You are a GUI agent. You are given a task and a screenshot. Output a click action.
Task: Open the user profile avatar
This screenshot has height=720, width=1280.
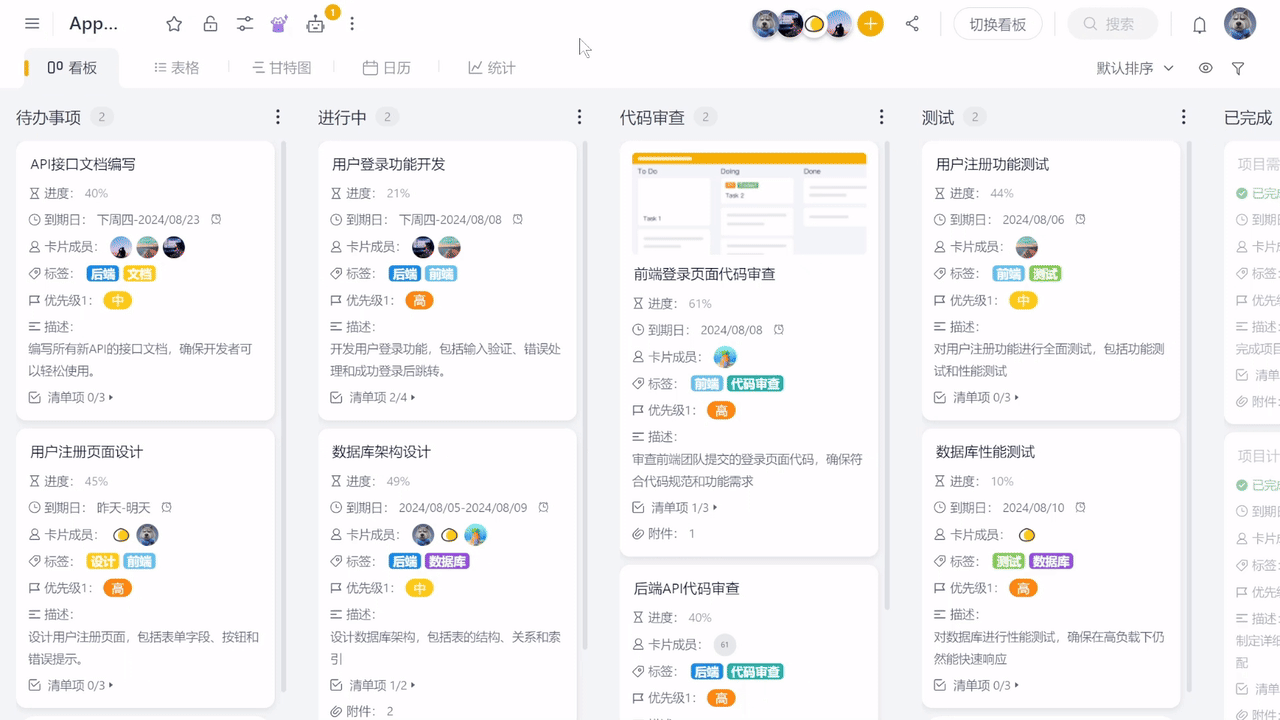pos(1240,24)
